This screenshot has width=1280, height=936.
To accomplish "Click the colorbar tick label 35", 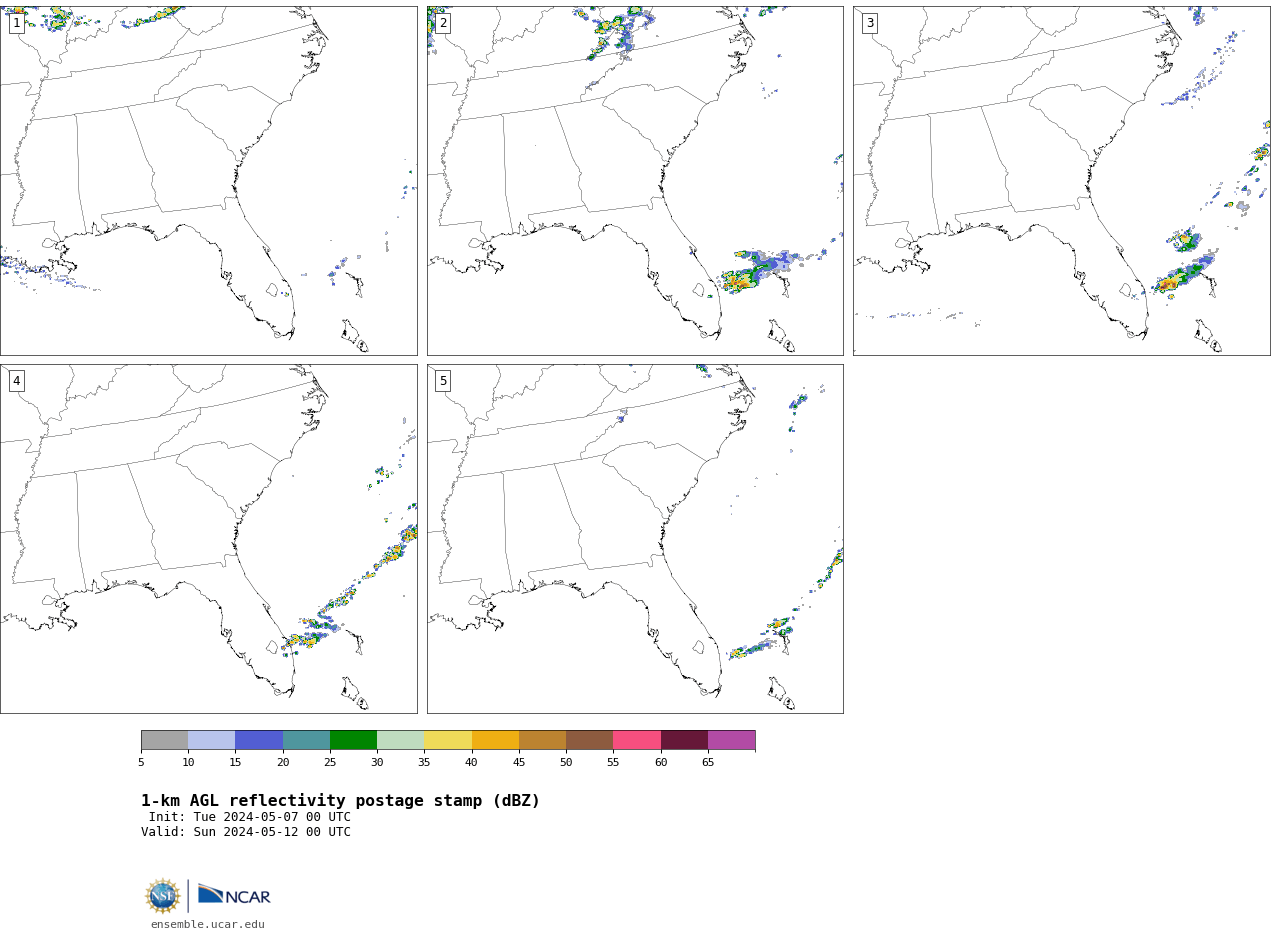I will (424, 763).
